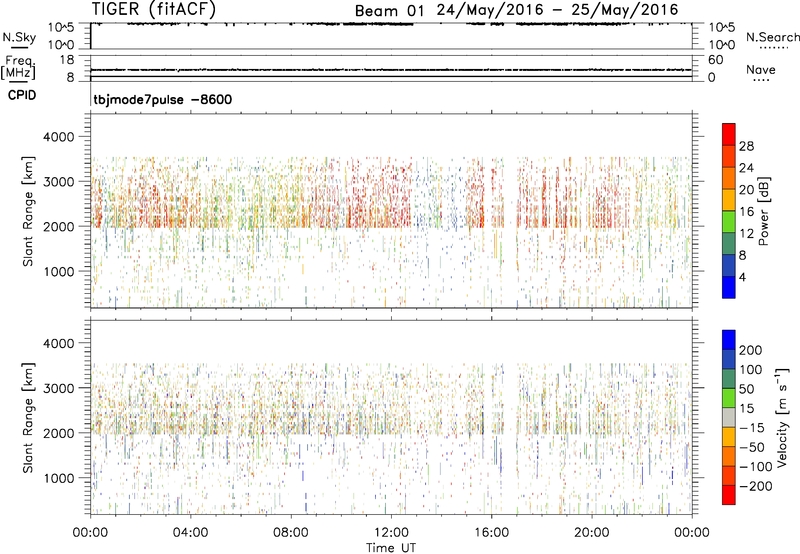Click "10^0" tick on the N.Search axis
Image resolution: width=800 pixels, height=554 pixels.
721,45
